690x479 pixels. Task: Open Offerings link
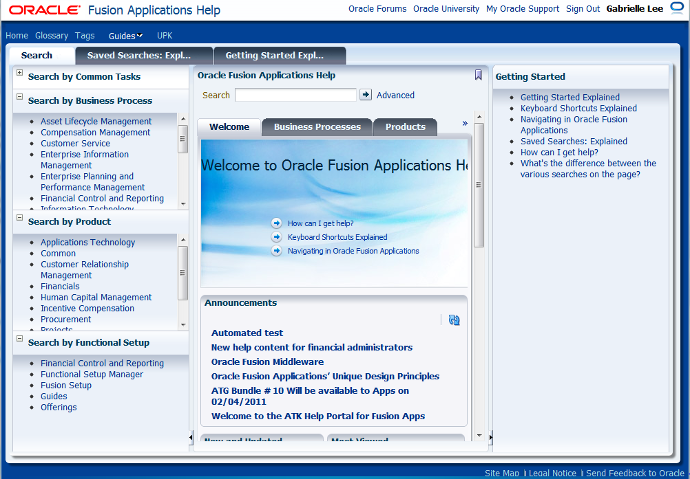59,407
